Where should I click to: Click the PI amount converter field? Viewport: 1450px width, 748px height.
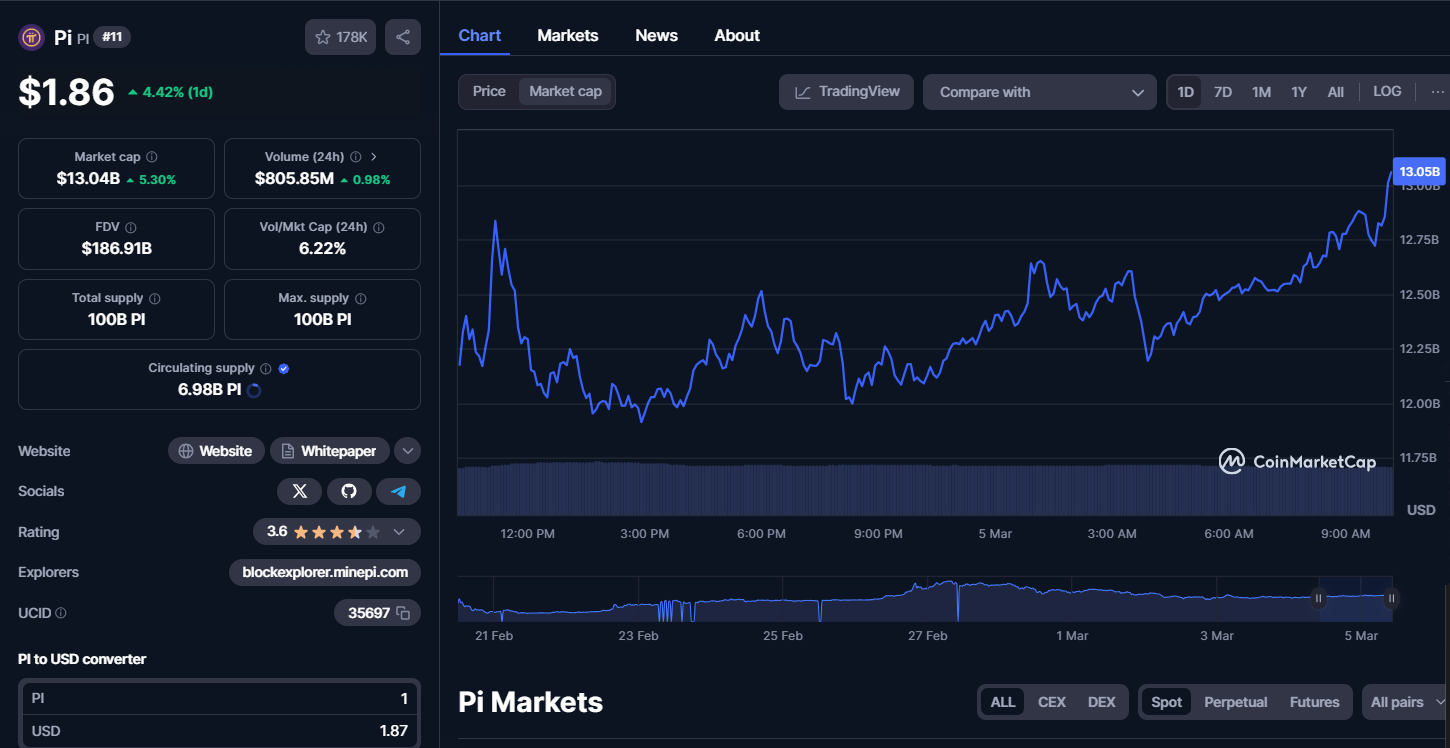coord(220,698)
